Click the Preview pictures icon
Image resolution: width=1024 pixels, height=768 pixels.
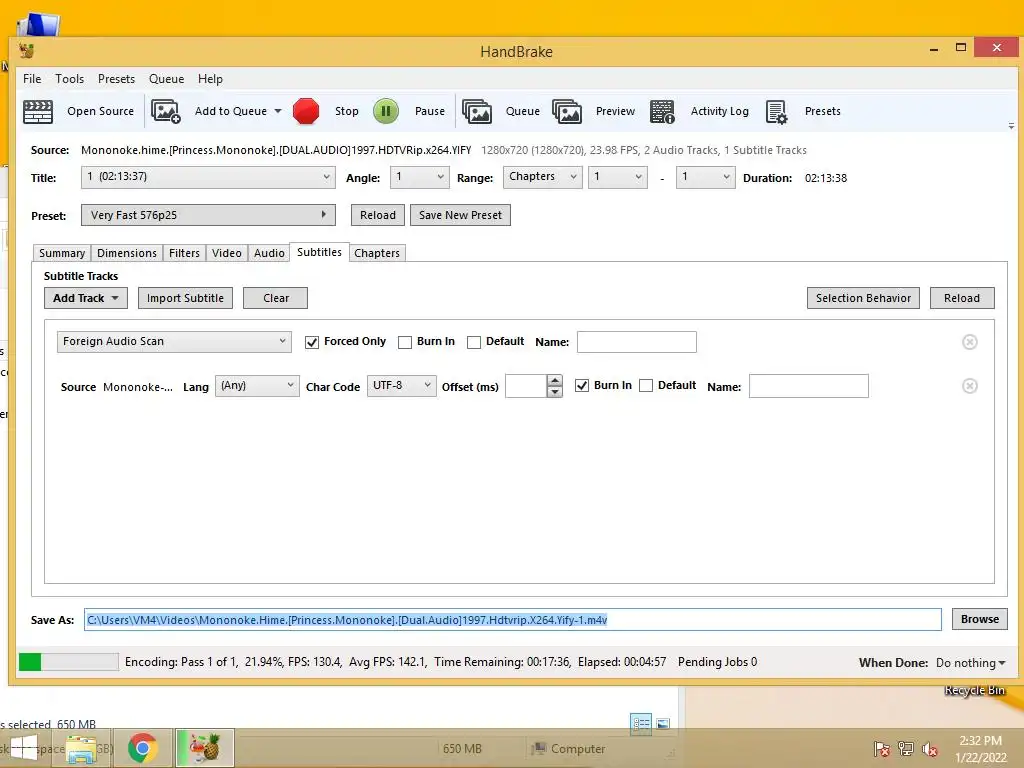(567, 111)
